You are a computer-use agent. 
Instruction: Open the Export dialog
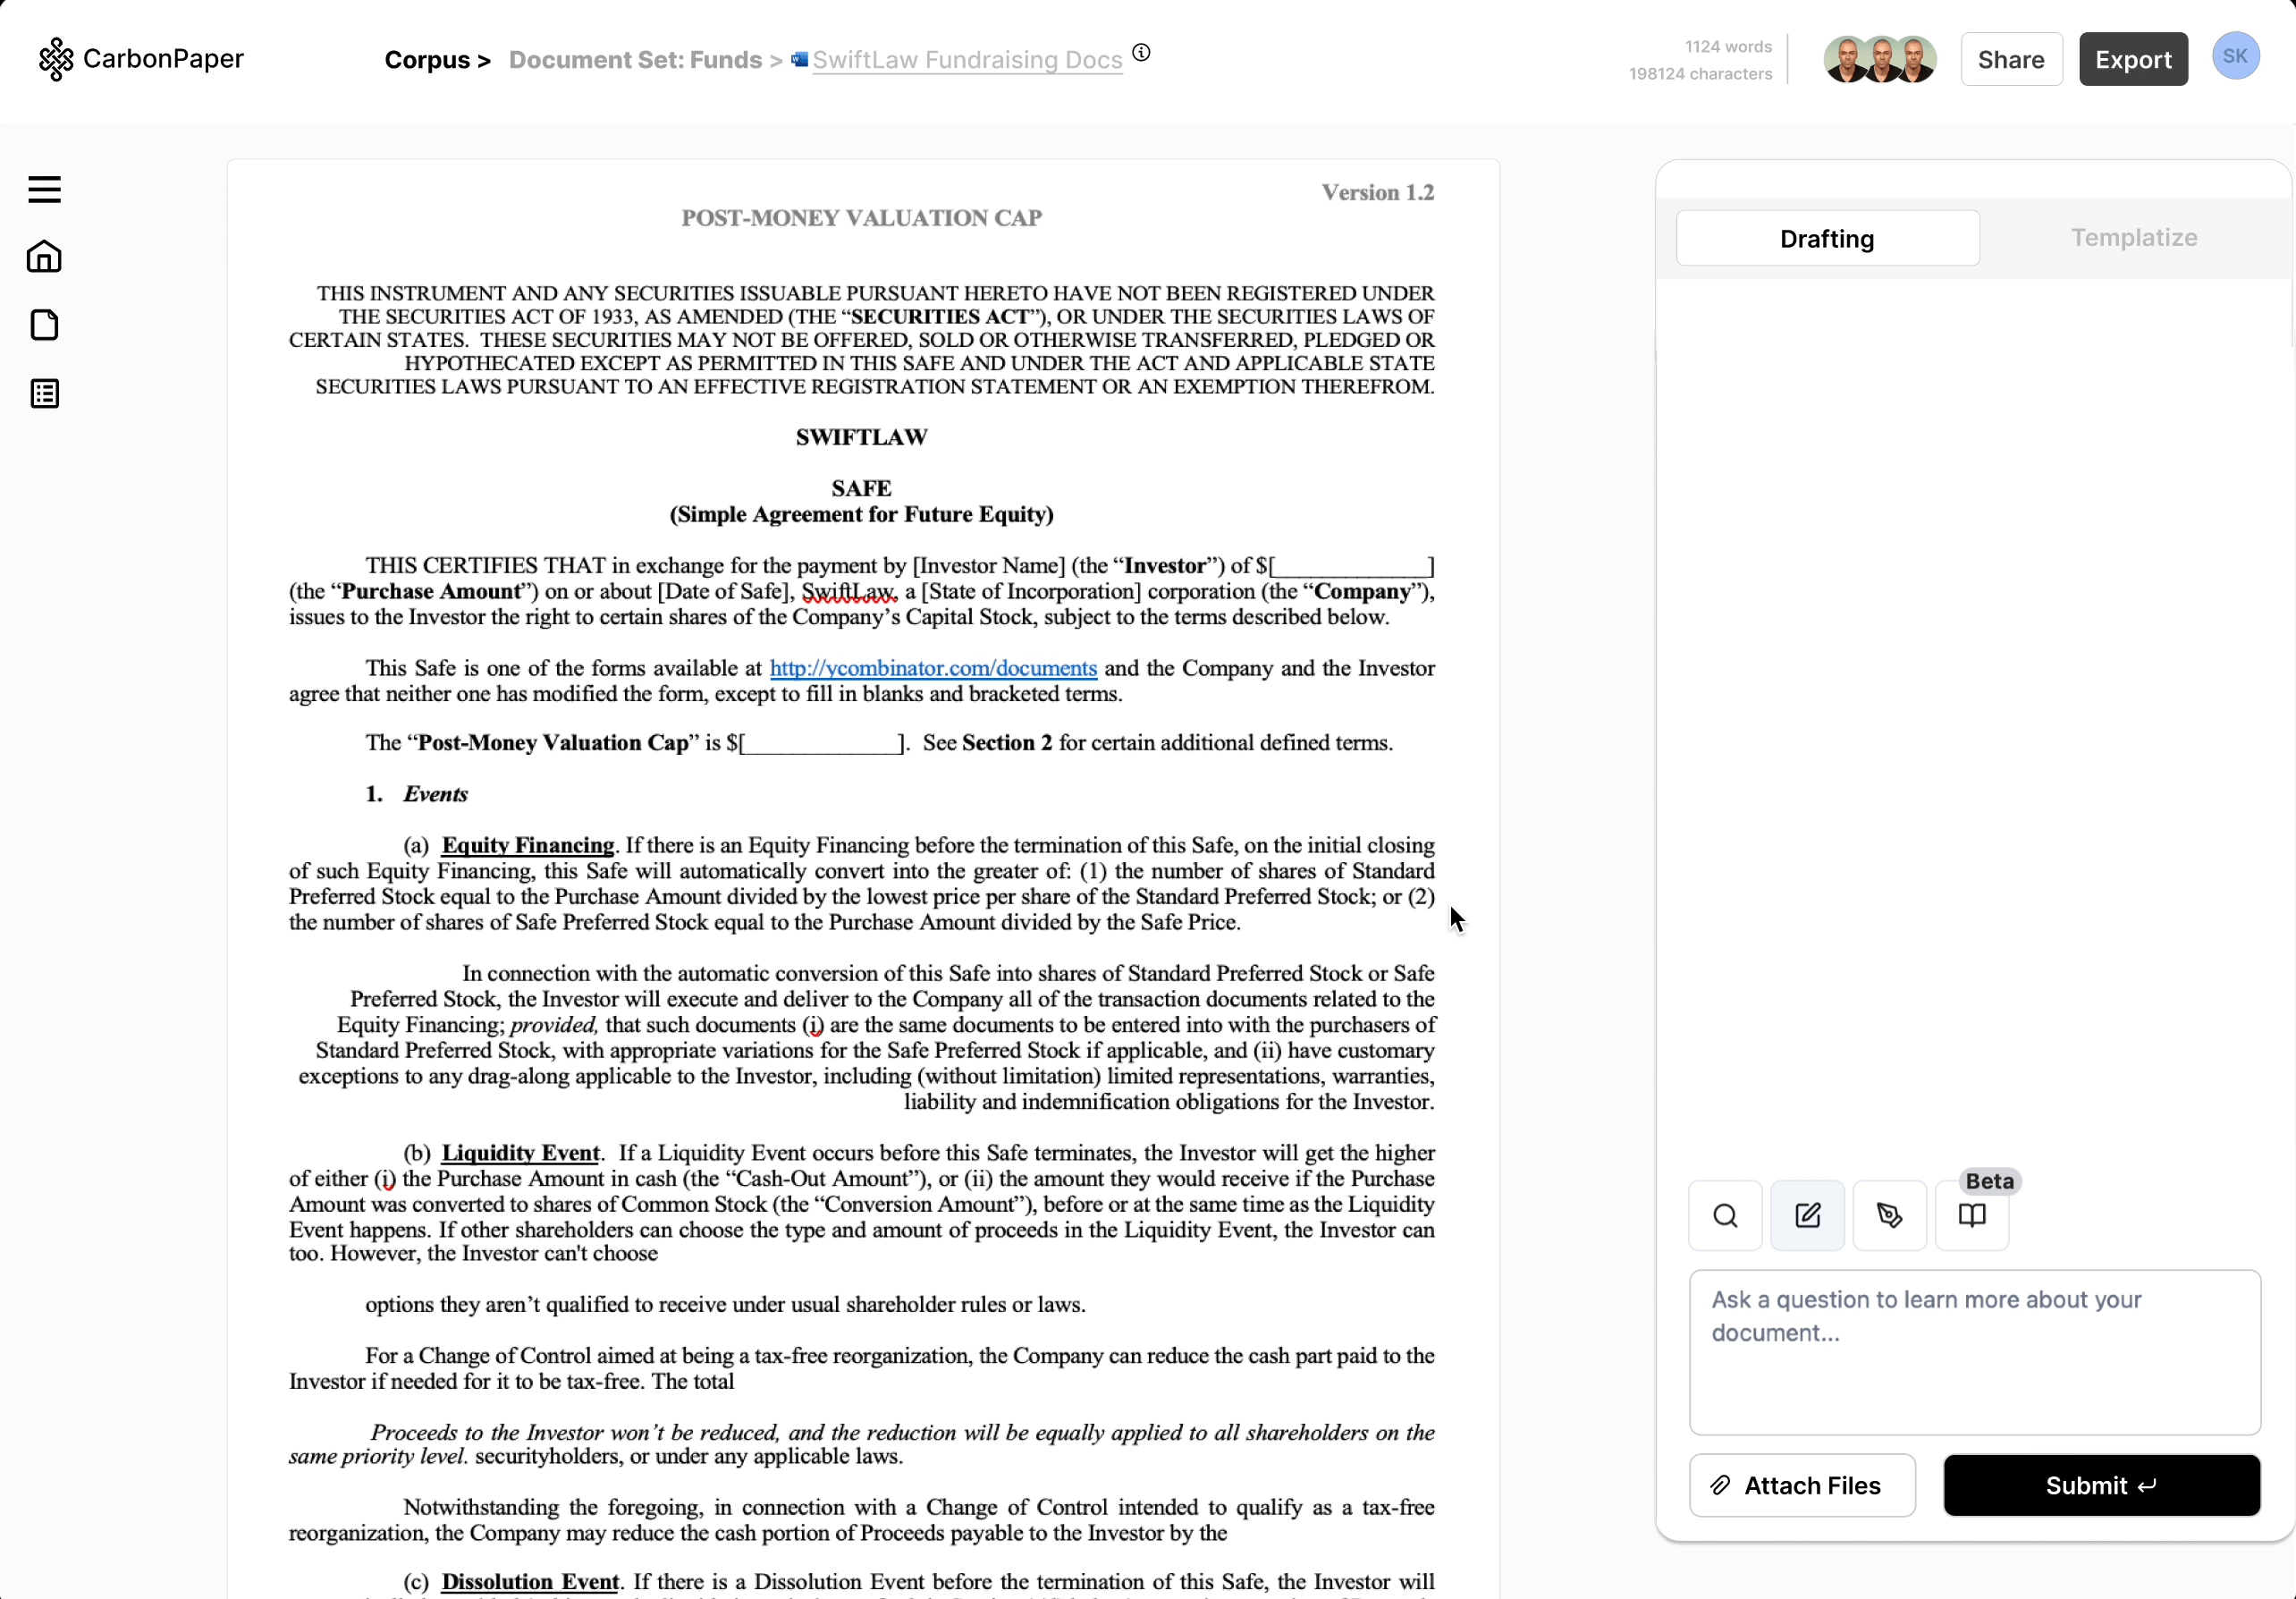(x=2133, y=59)
